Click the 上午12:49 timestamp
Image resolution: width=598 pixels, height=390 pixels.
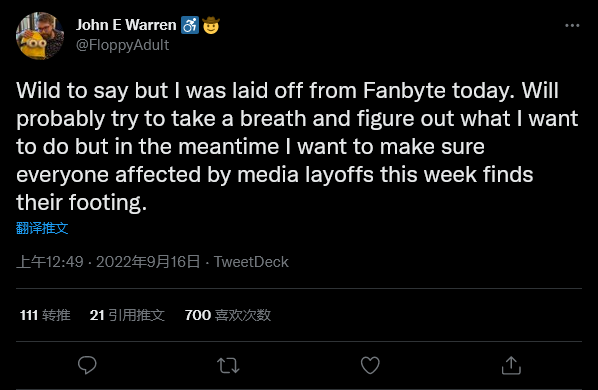pyautogui.click(x=50, y=262)
